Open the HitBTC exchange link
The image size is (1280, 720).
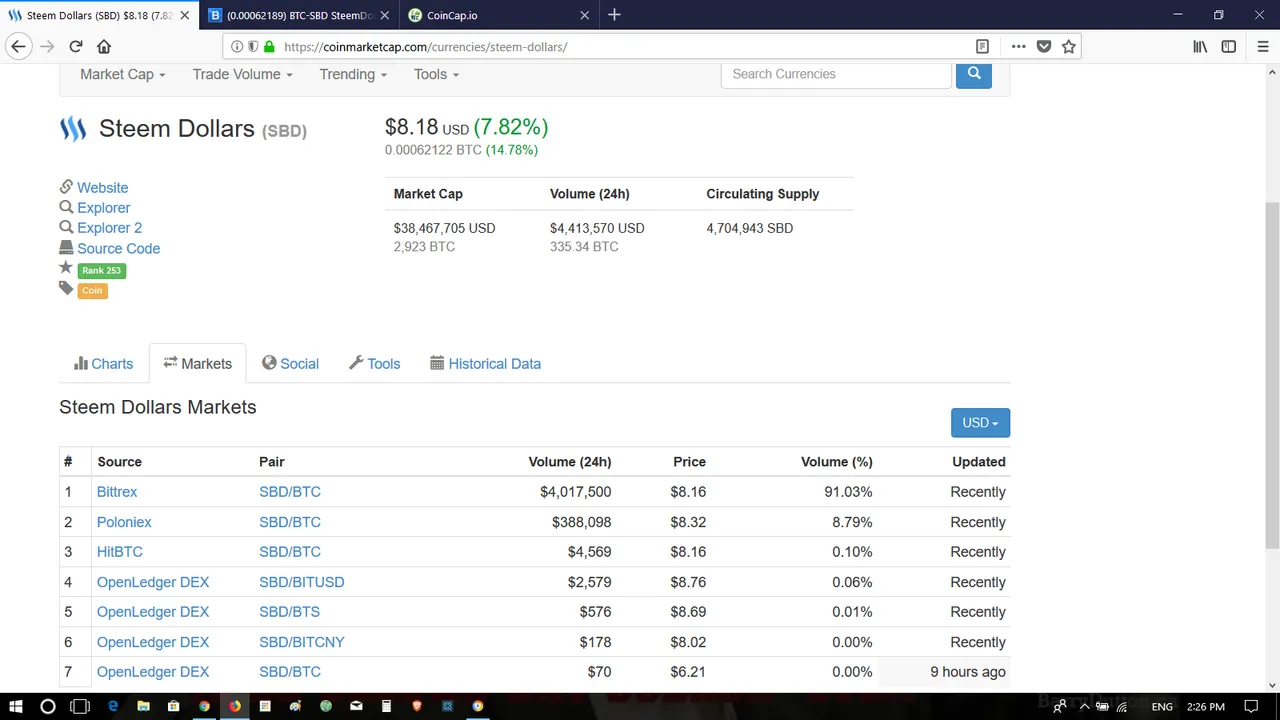[x=120, y=552]
